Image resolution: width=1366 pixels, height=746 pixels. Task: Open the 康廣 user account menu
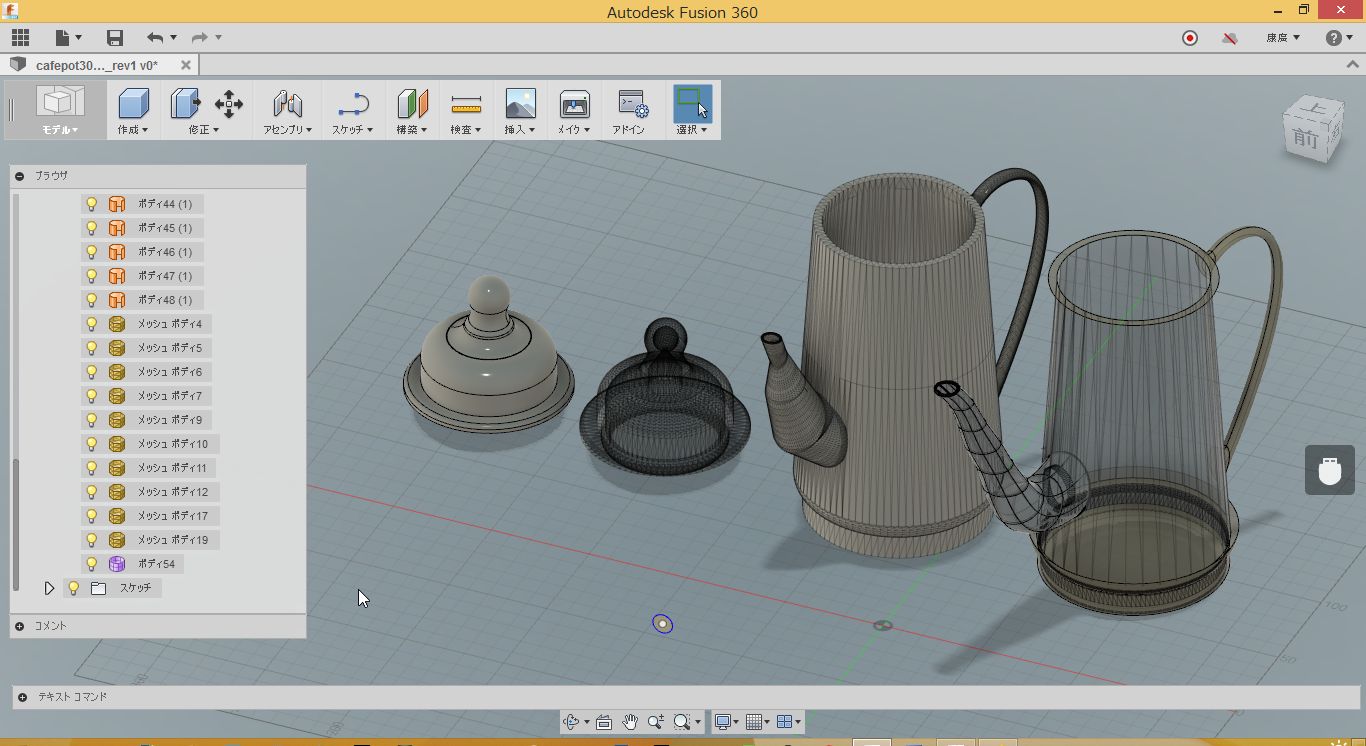[1283, 38]
